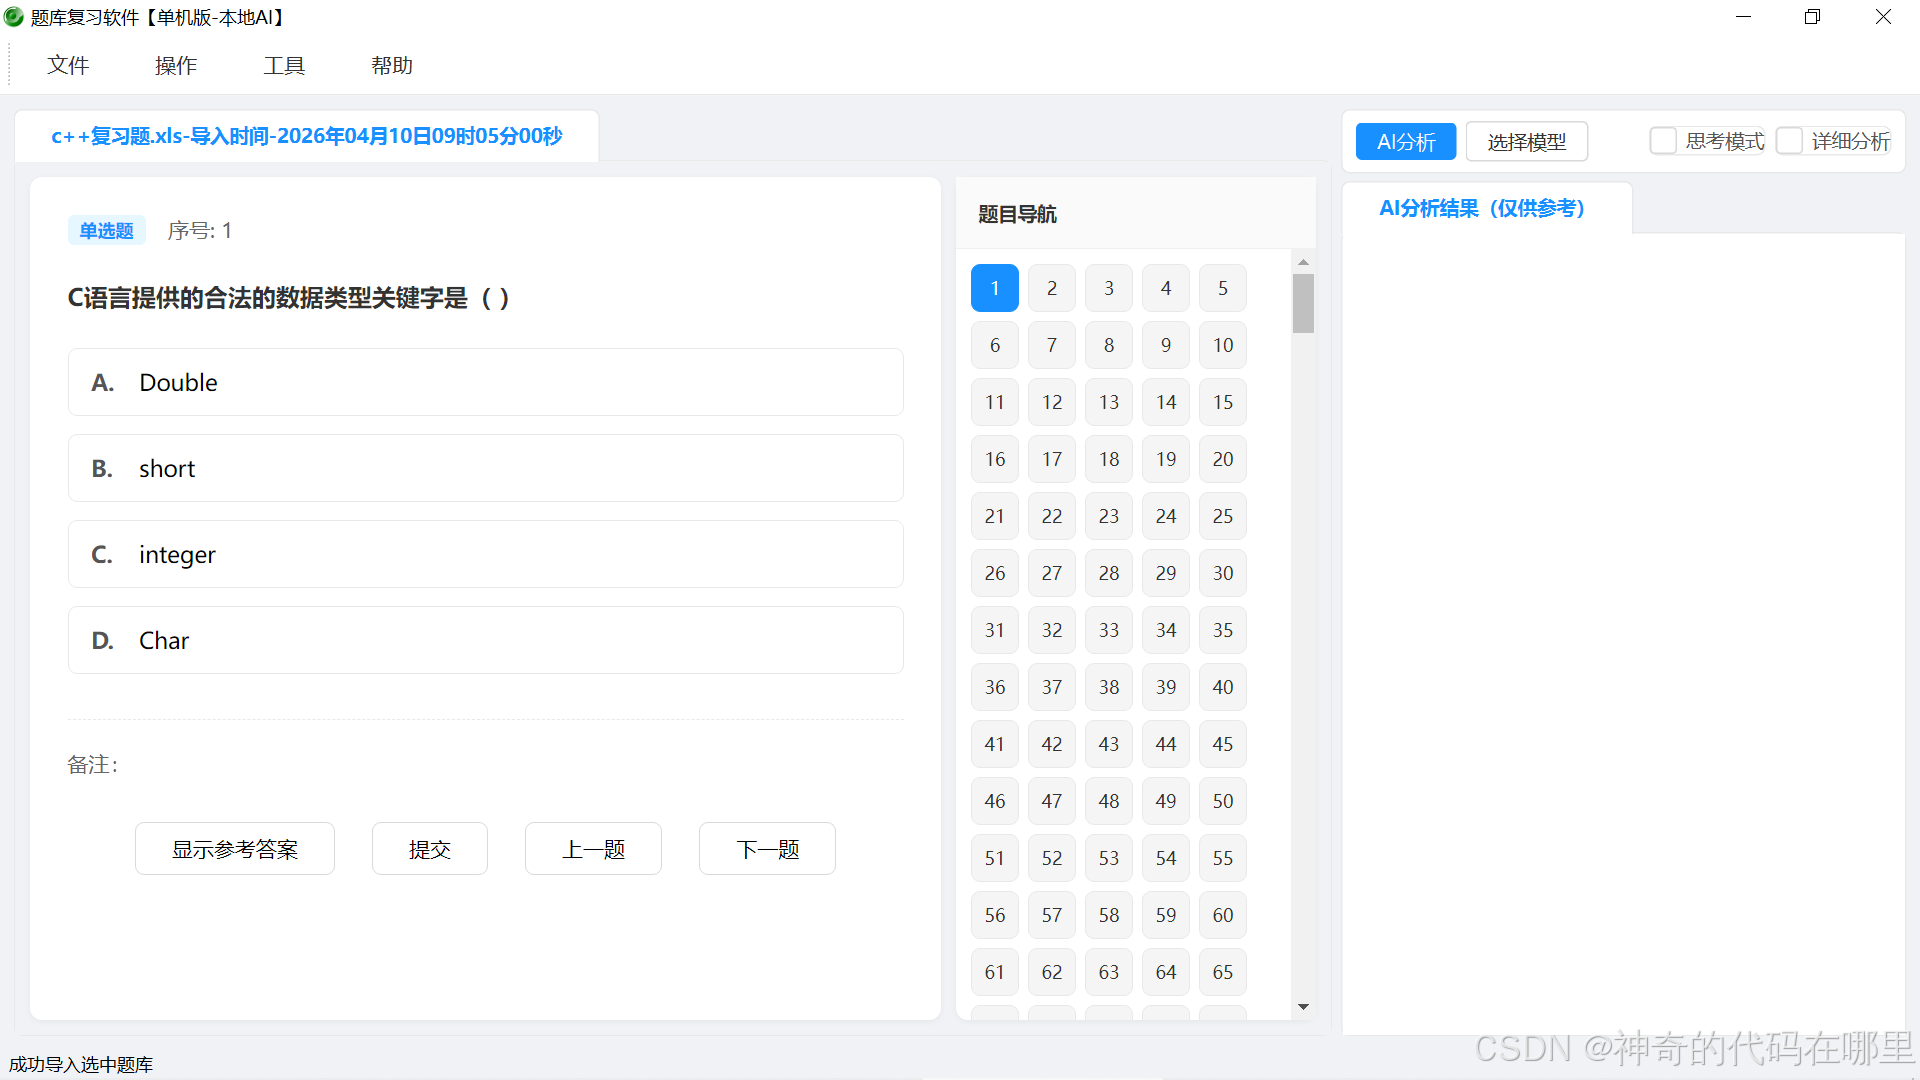
Task: Choose answer option A. Double
Action: (486, 382)
